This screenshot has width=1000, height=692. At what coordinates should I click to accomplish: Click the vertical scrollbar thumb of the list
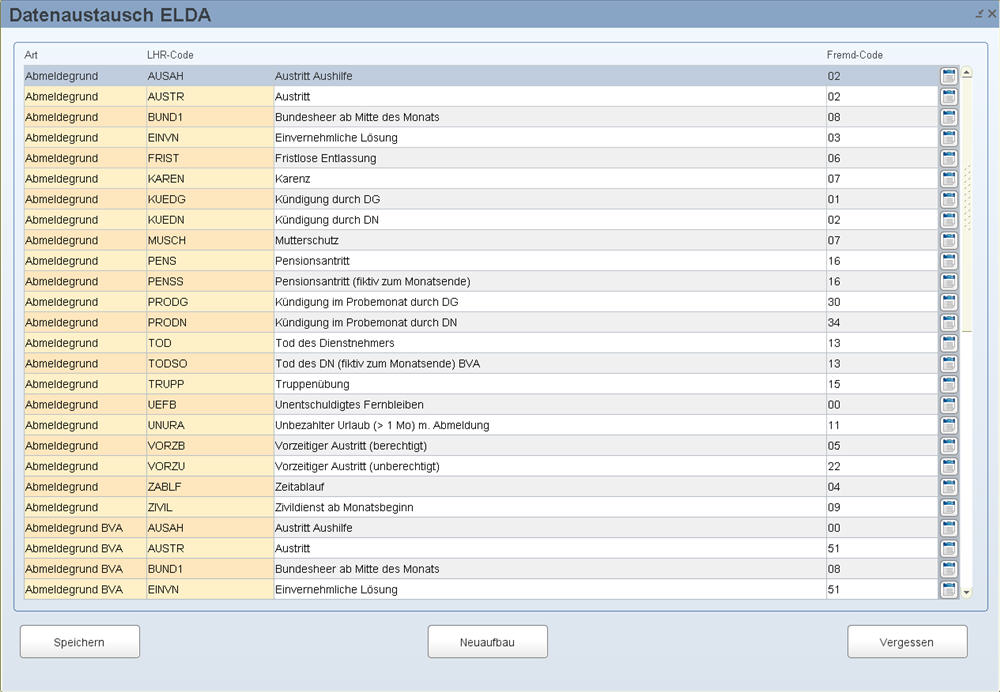tap(966, 205)
